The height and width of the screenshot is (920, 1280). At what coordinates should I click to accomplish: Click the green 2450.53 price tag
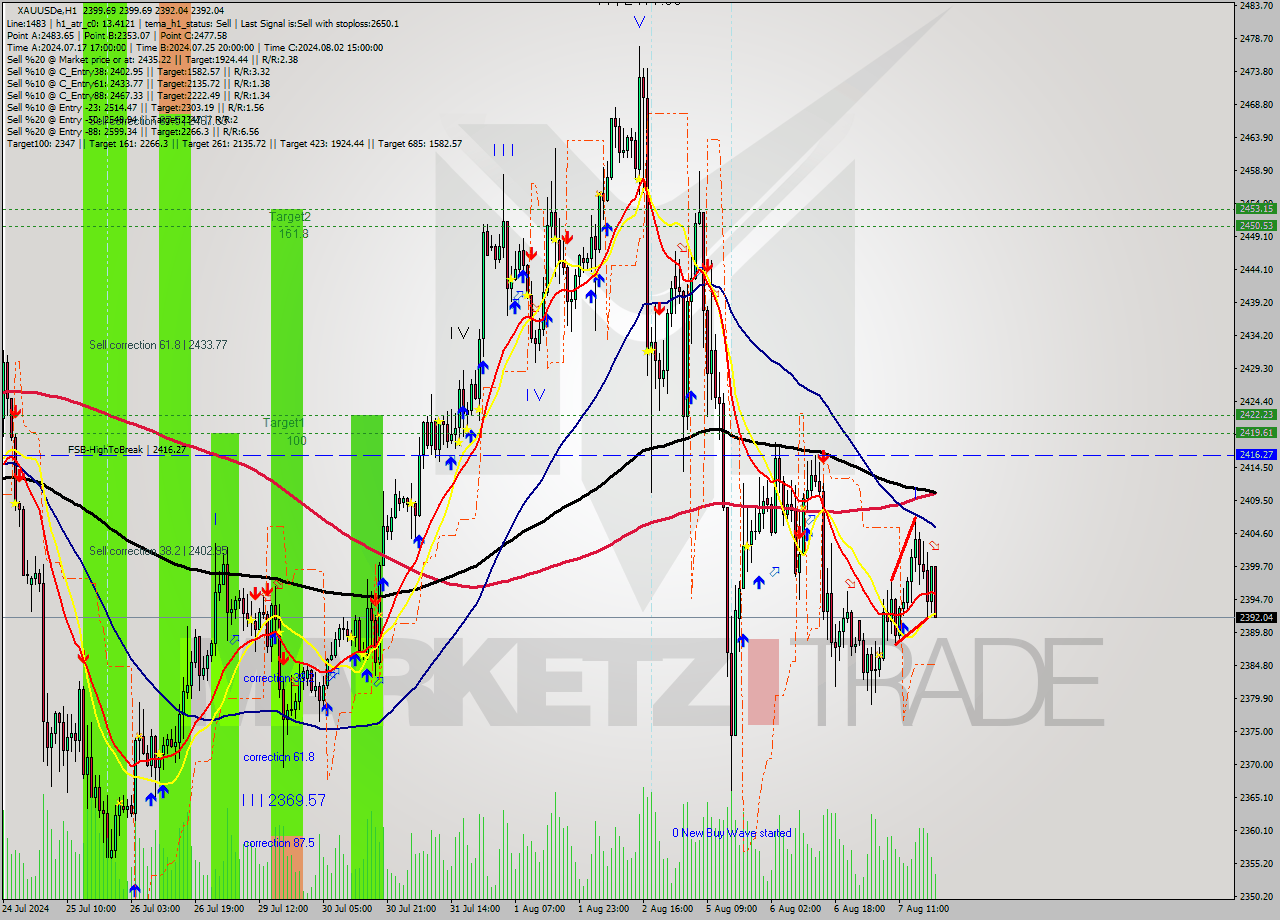coord(1256,225)
